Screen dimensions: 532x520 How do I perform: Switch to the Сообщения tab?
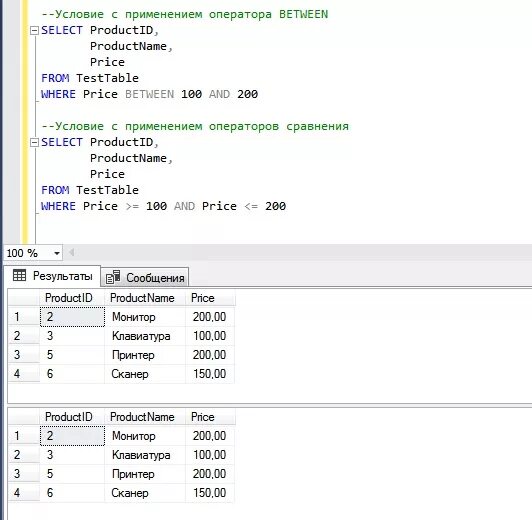[x=145, y=278]
